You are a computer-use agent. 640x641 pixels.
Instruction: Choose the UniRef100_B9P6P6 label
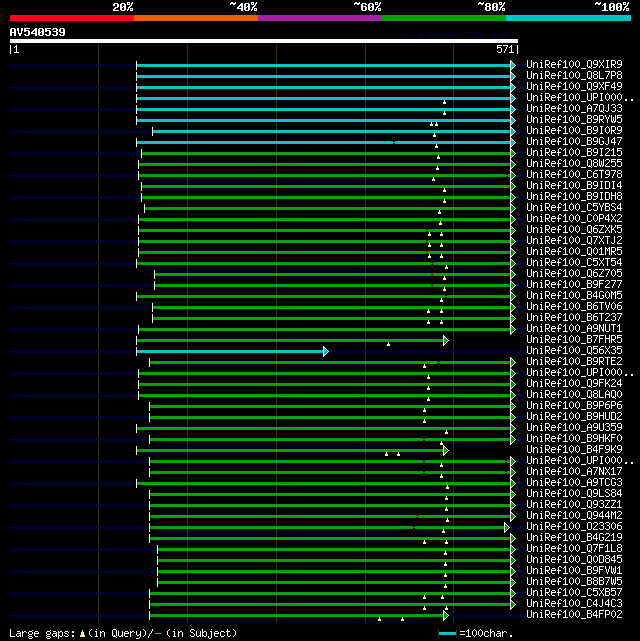[x=574, y=406]
